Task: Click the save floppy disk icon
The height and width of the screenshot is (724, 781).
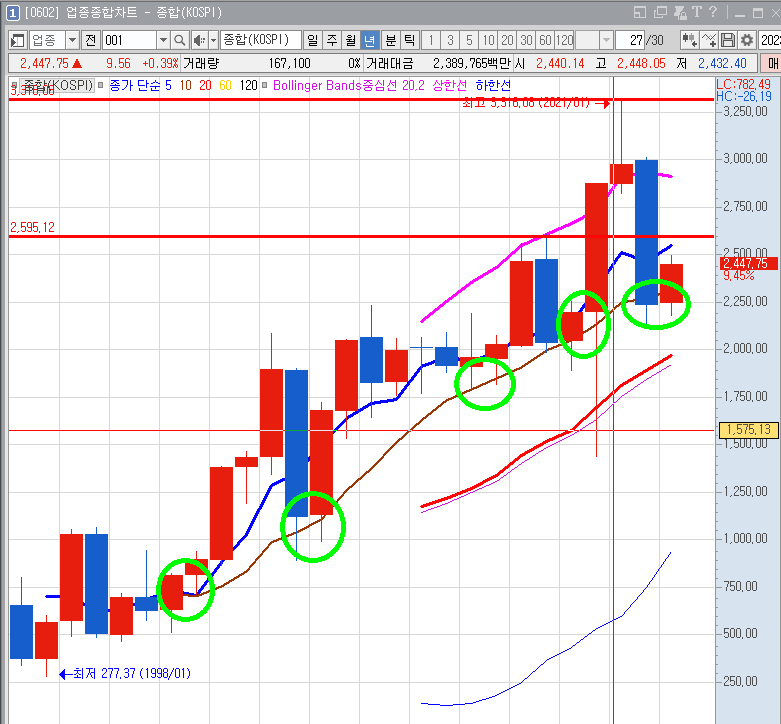Action: 728,40
